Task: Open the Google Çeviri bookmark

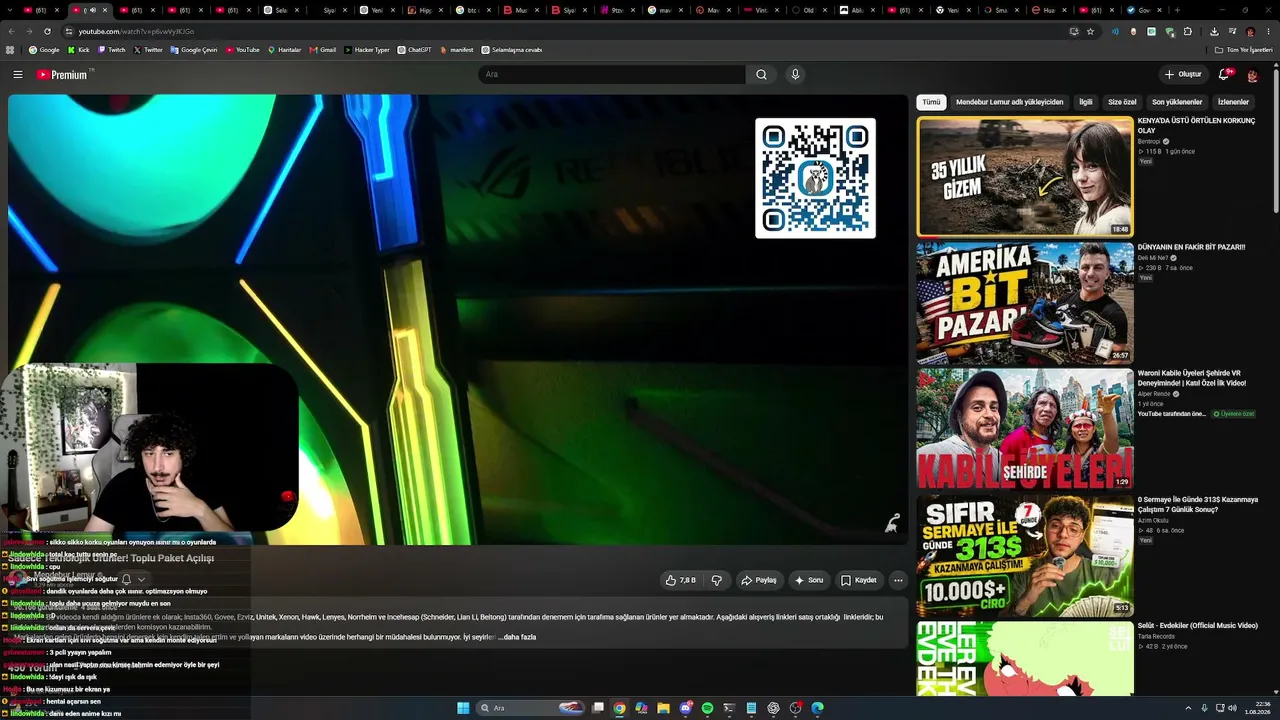Action: click(194, 49)
